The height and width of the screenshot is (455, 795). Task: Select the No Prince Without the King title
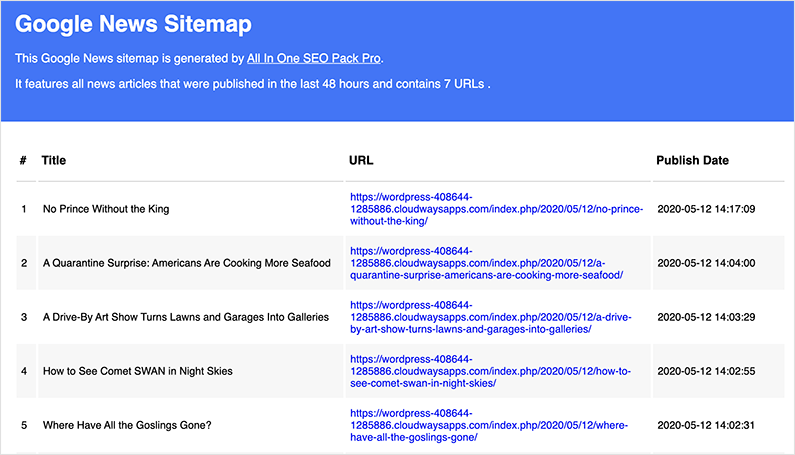point(106,209)
